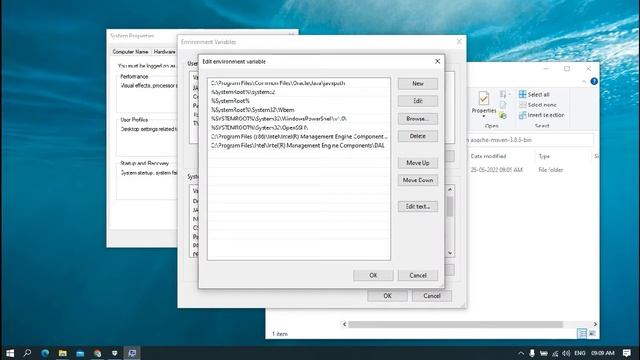Select the System32\OpenSSH path entry
Viewport: 640px width, 360px height.
(298, 128)
